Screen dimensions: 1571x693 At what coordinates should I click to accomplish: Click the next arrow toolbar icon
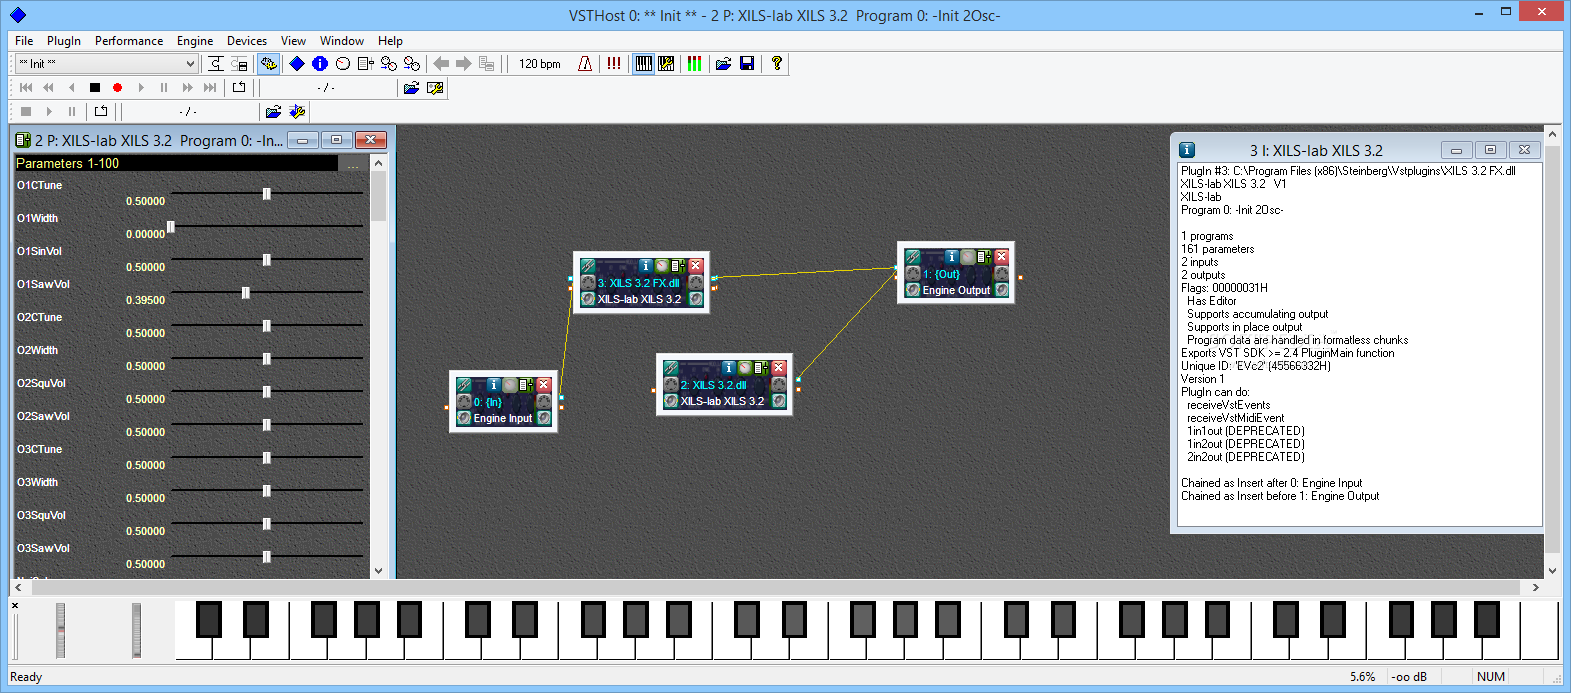point(463,63)
